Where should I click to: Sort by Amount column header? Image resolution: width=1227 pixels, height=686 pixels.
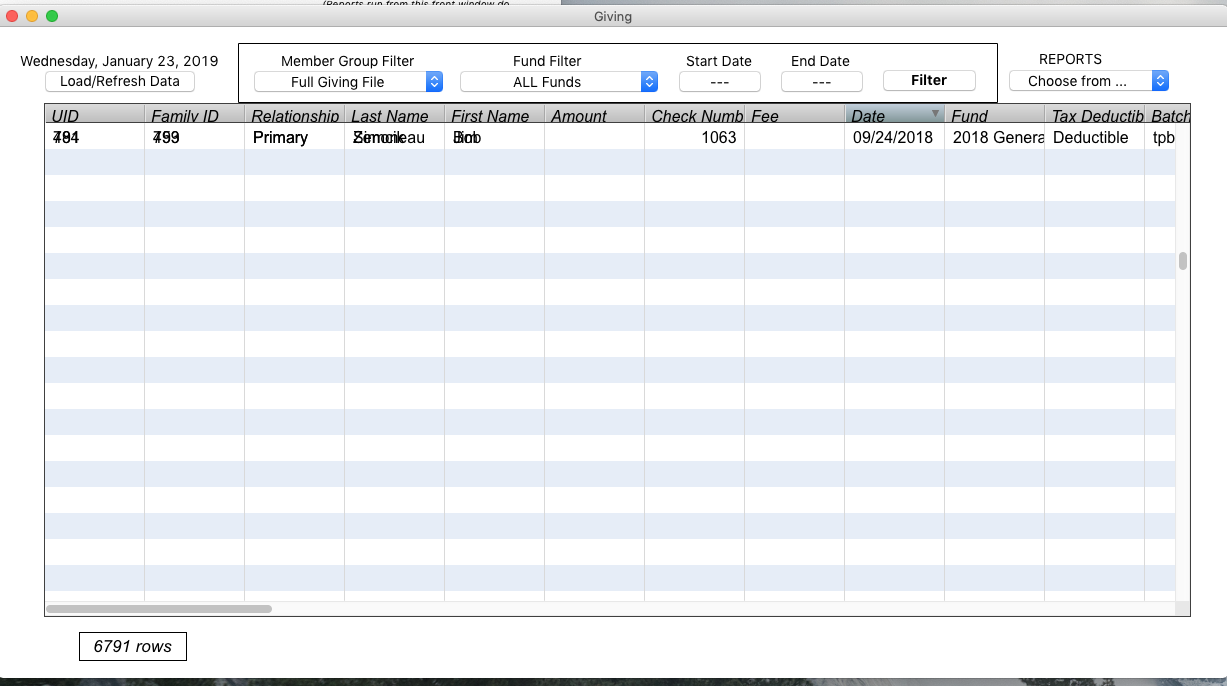click(x=594, y=116)
